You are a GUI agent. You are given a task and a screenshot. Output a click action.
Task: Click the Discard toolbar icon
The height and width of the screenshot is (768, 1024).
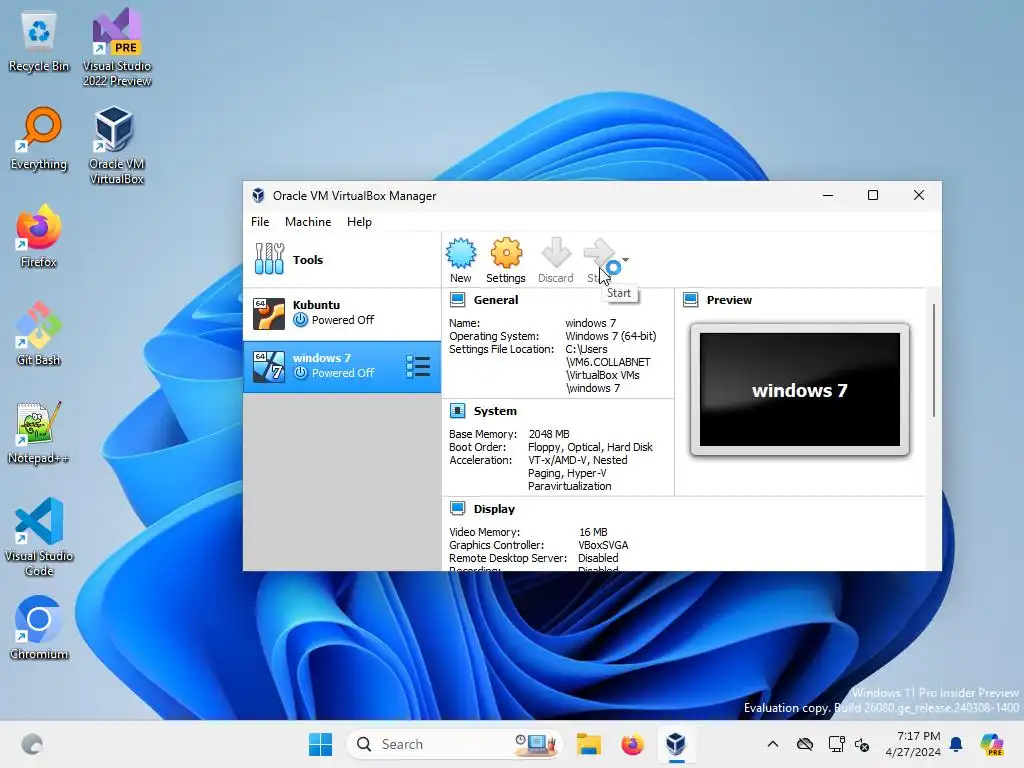point(556,260)
